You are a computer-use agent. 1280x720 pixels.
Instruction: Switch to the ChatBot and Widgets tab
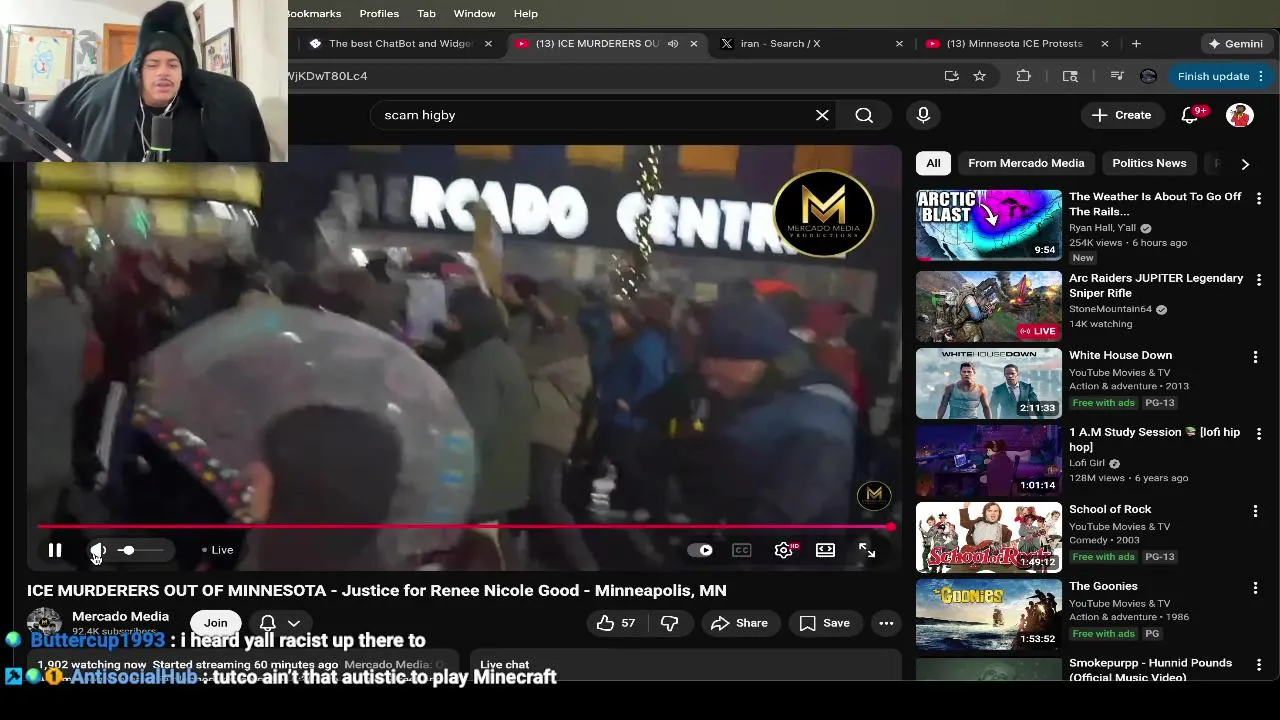[401, 44]
